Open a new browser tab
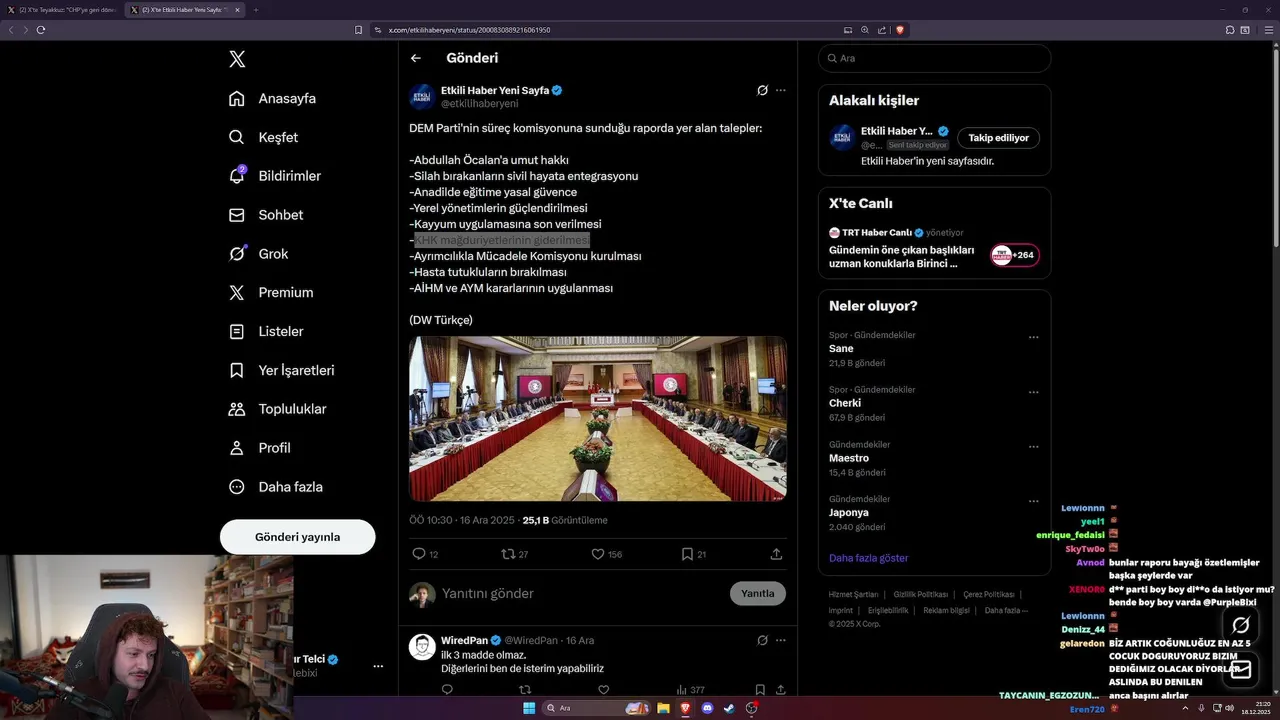This screenshot has height=720, width=1280. click(x=255, y=10)
